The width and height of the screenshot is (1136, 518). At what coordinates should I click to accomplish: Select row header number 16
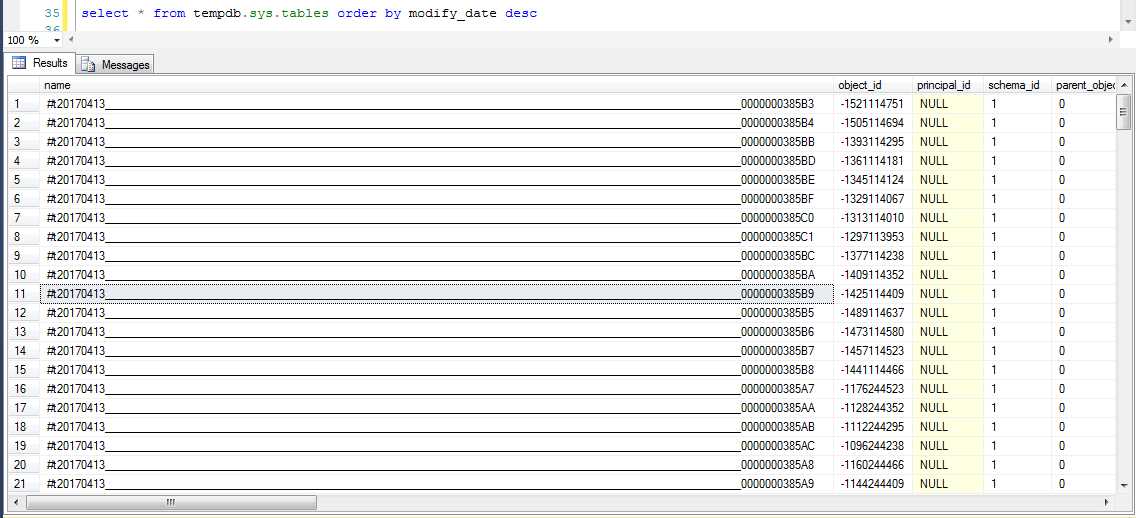pos(23,388)
